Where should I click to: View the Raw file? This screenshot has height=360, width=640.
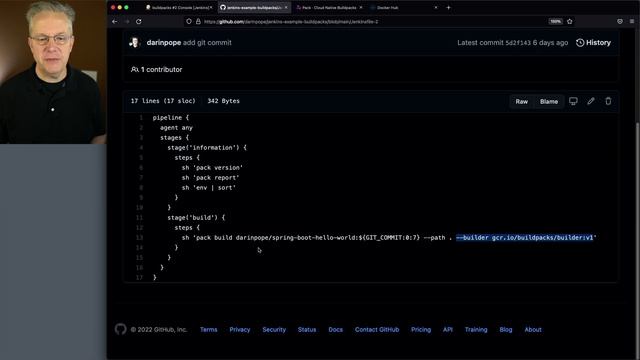coord(522,101)
